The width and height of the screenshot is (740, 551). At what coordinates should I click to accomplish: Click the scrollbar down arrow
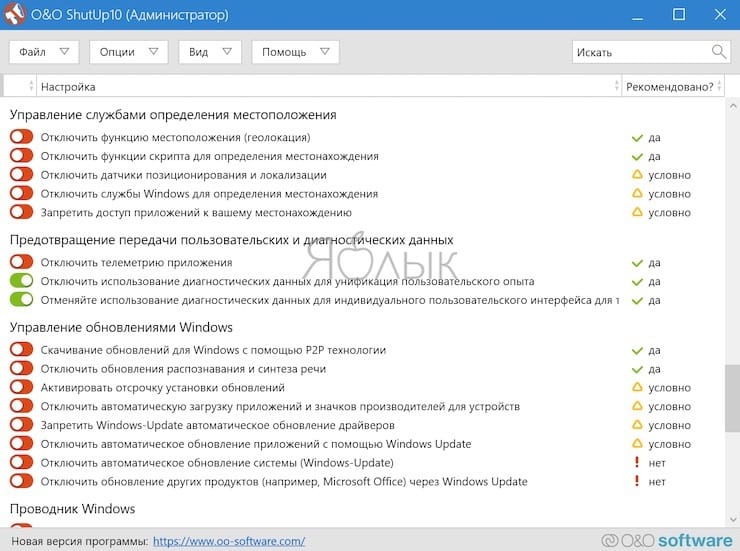733,519
